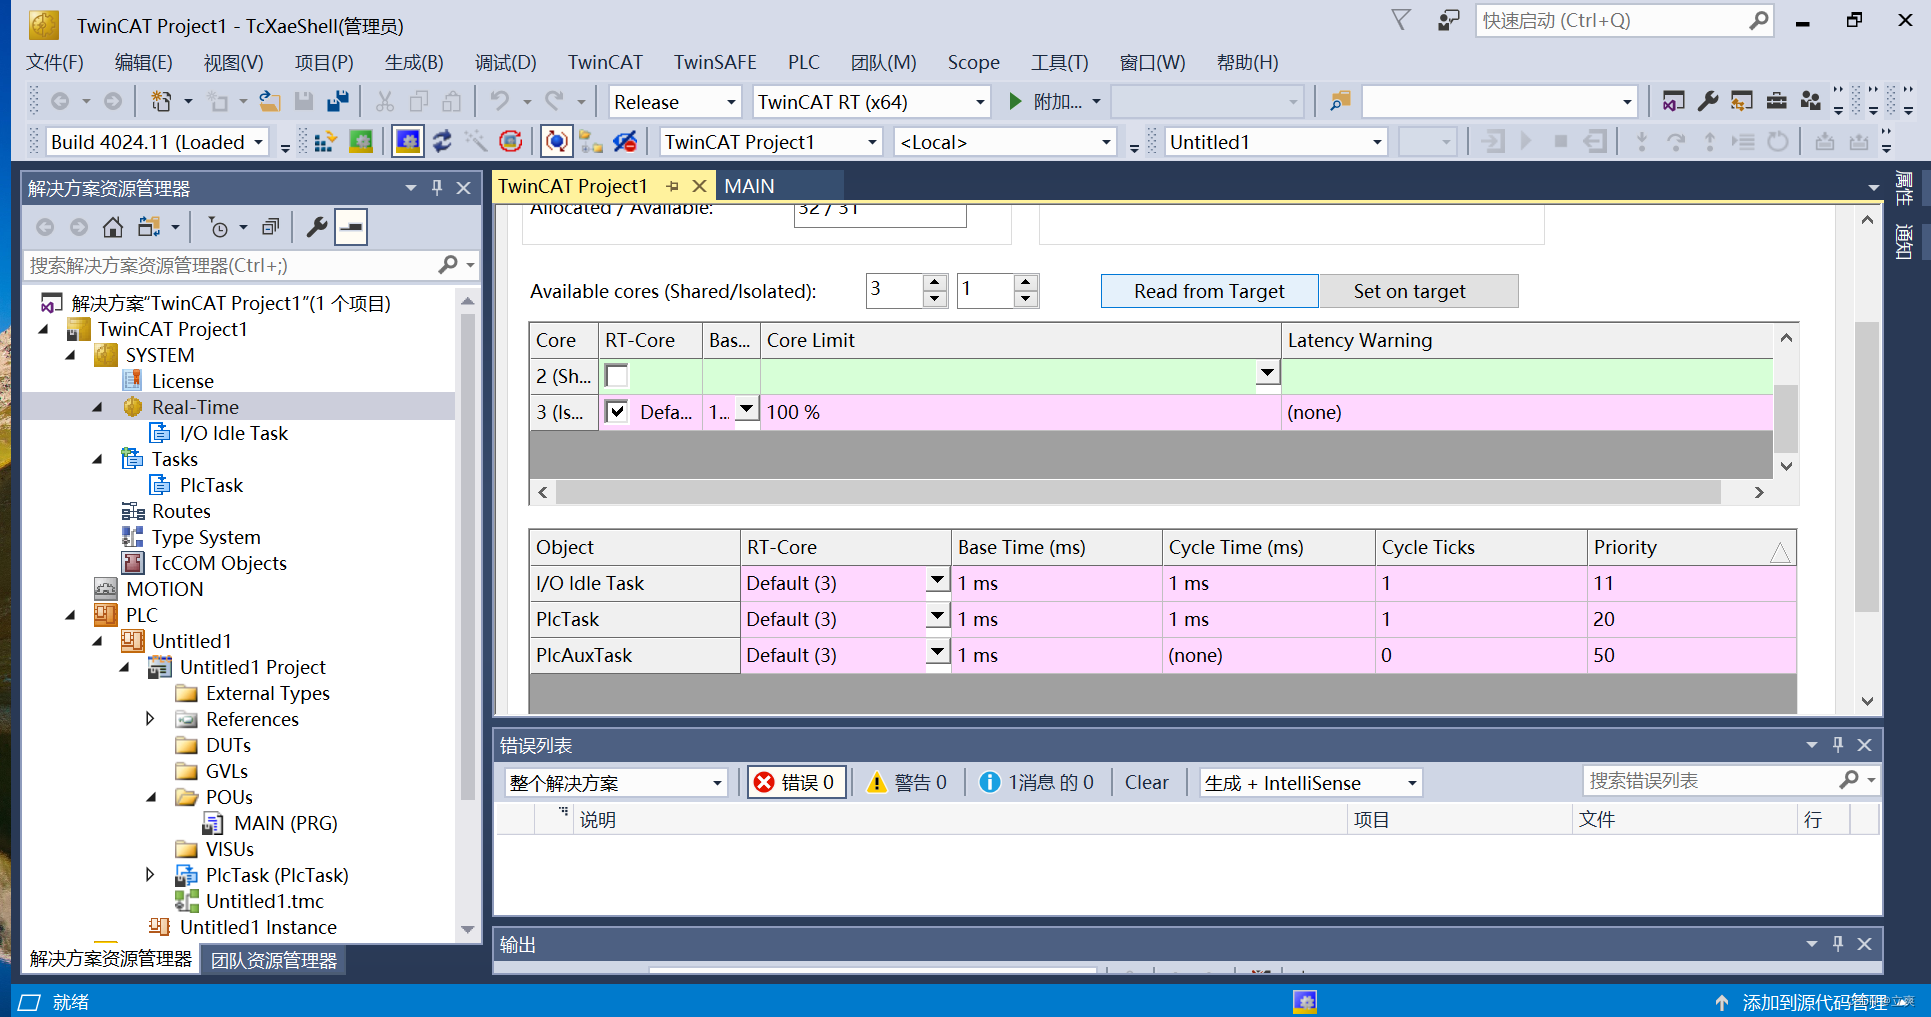Click the Find in Files icon

(1340, 101)
